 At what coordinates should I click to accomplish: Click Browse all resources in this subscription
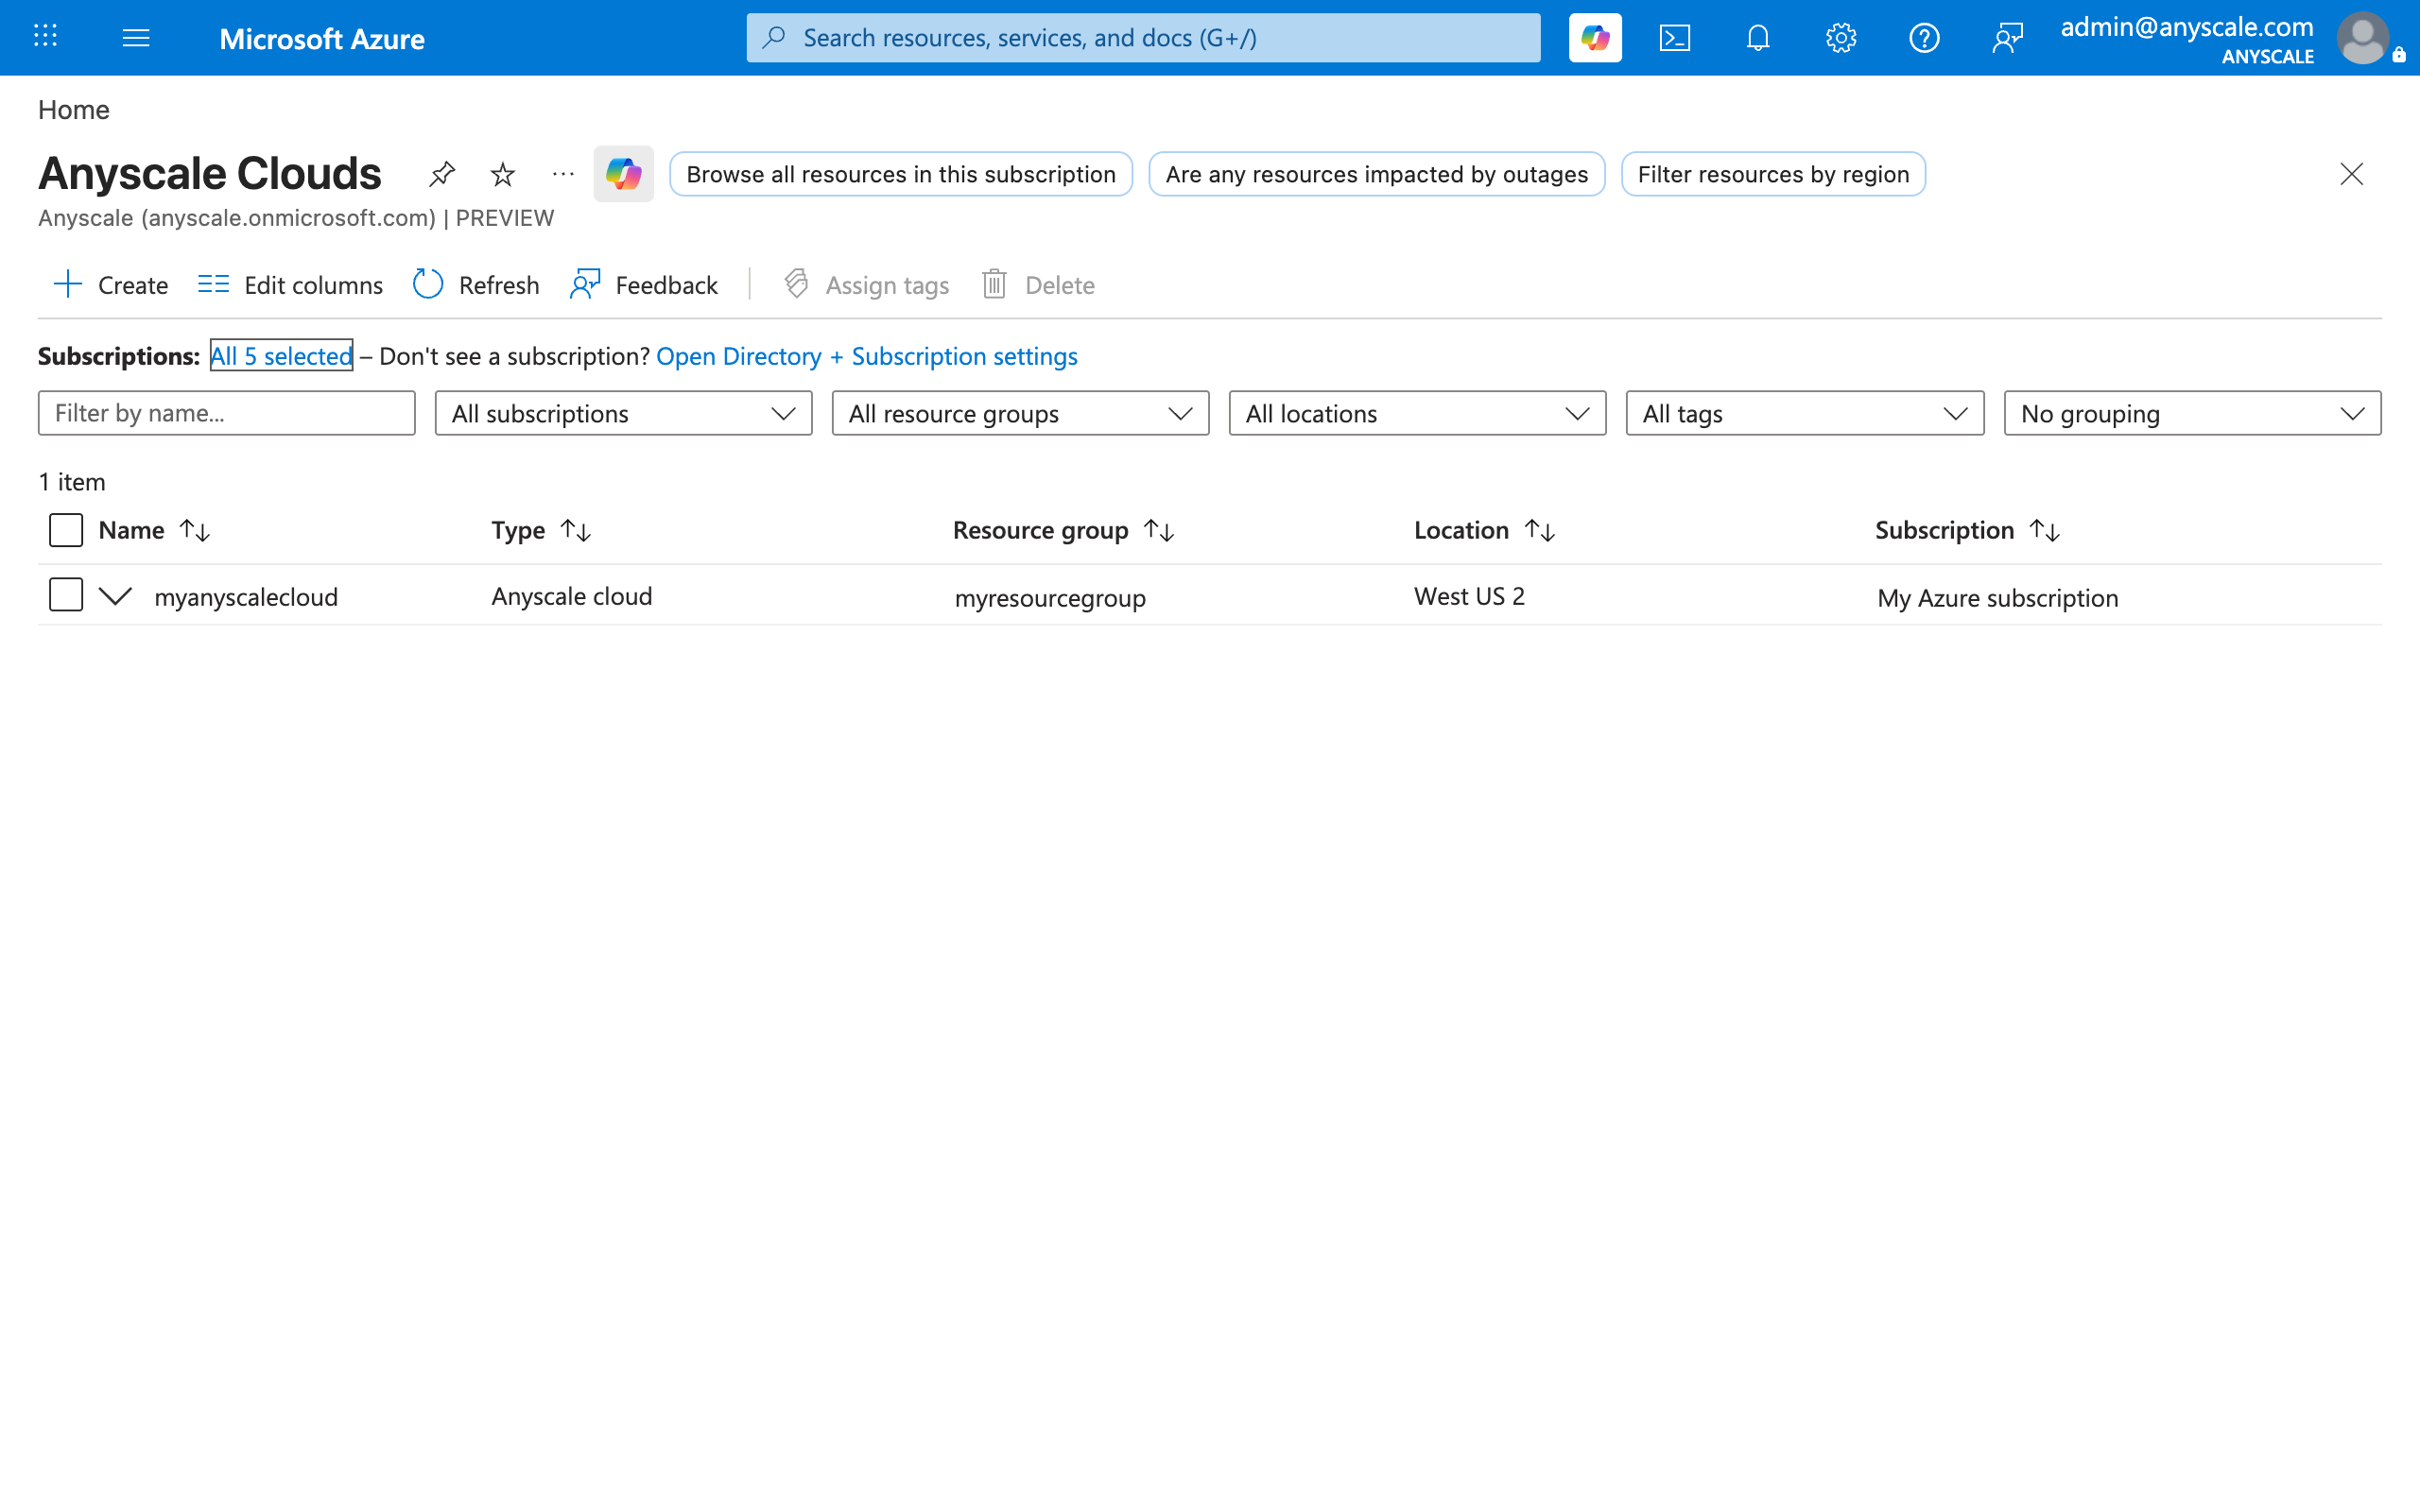(901, 174)
